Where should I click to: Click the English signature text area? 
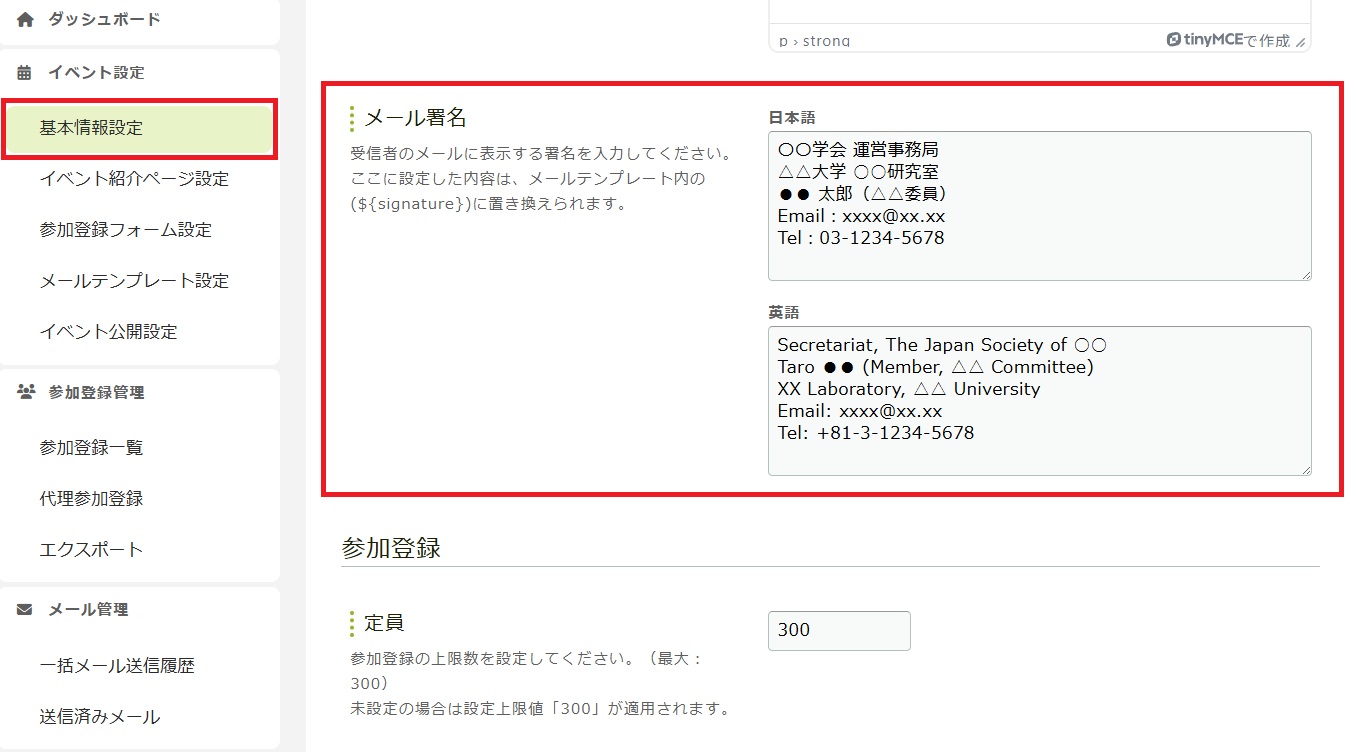click(1039, 400)
